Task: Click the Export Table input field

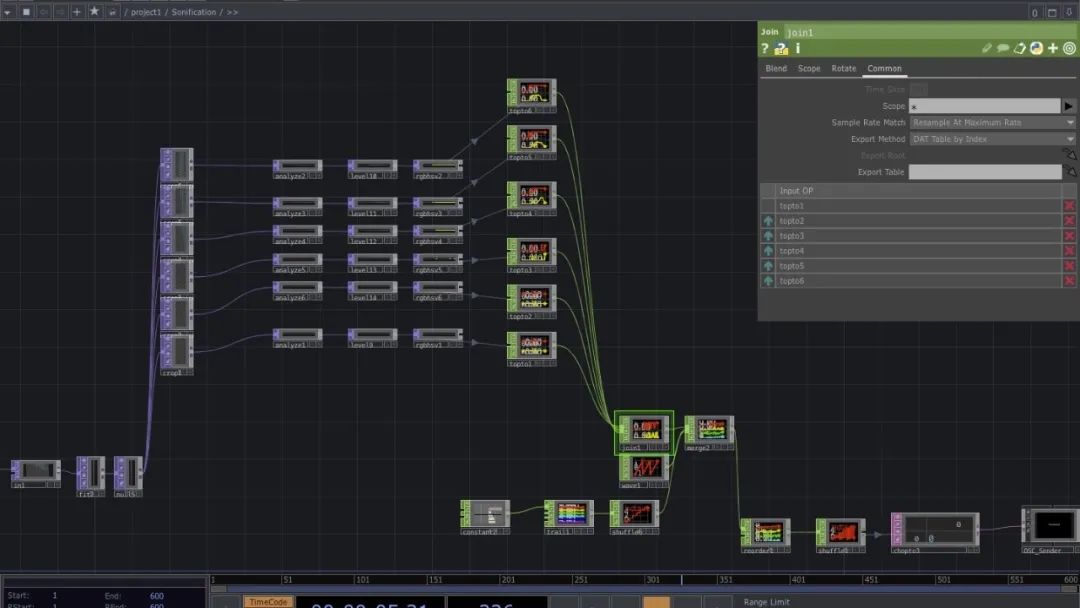Action: click(x=984, y=172)
